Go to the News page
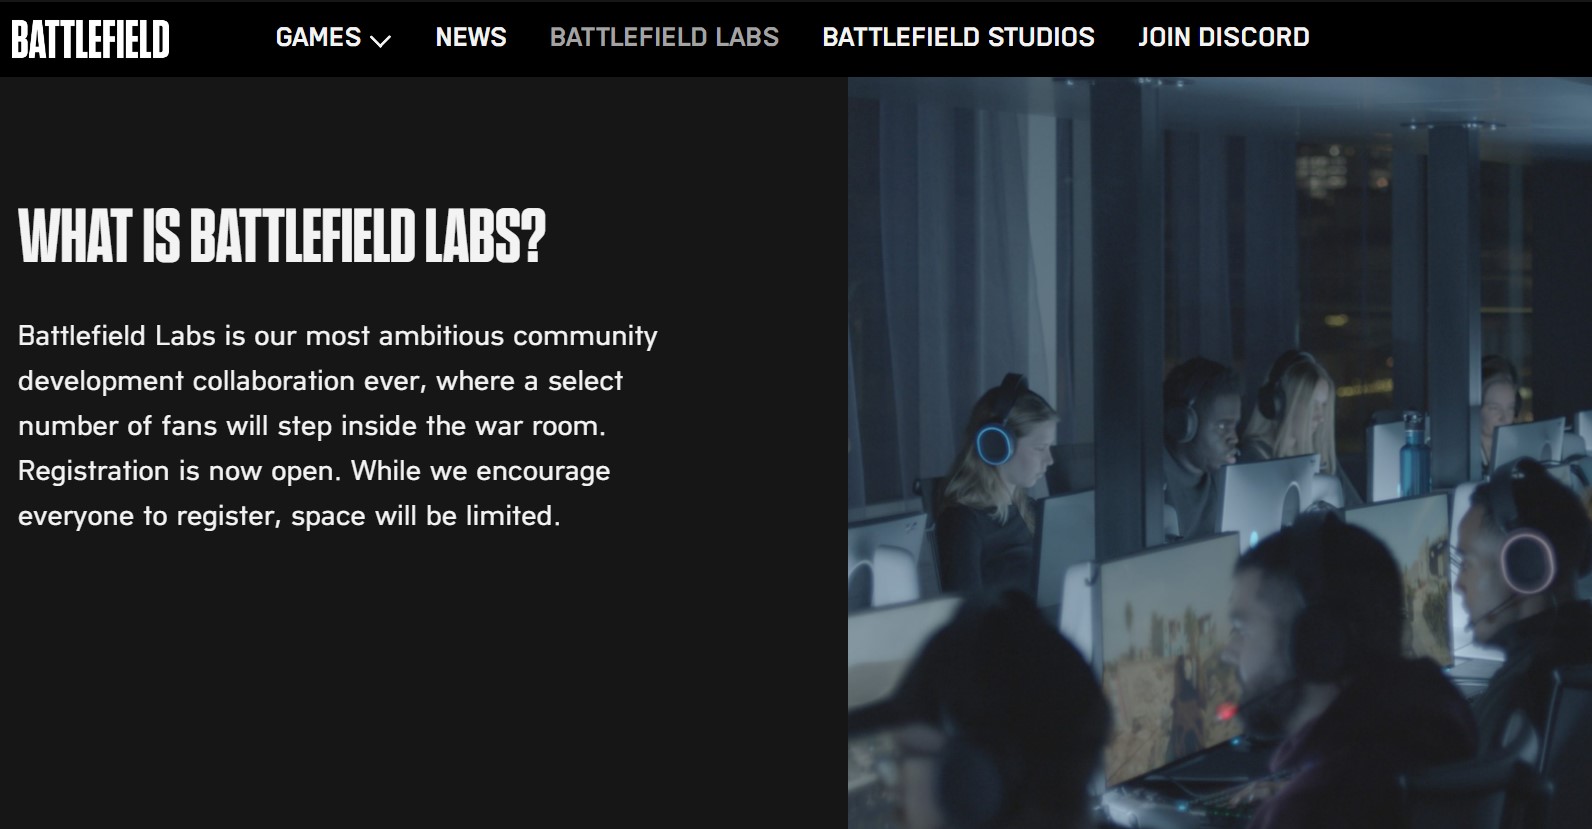Screen dimensions: 1592x829 [471, 37]
